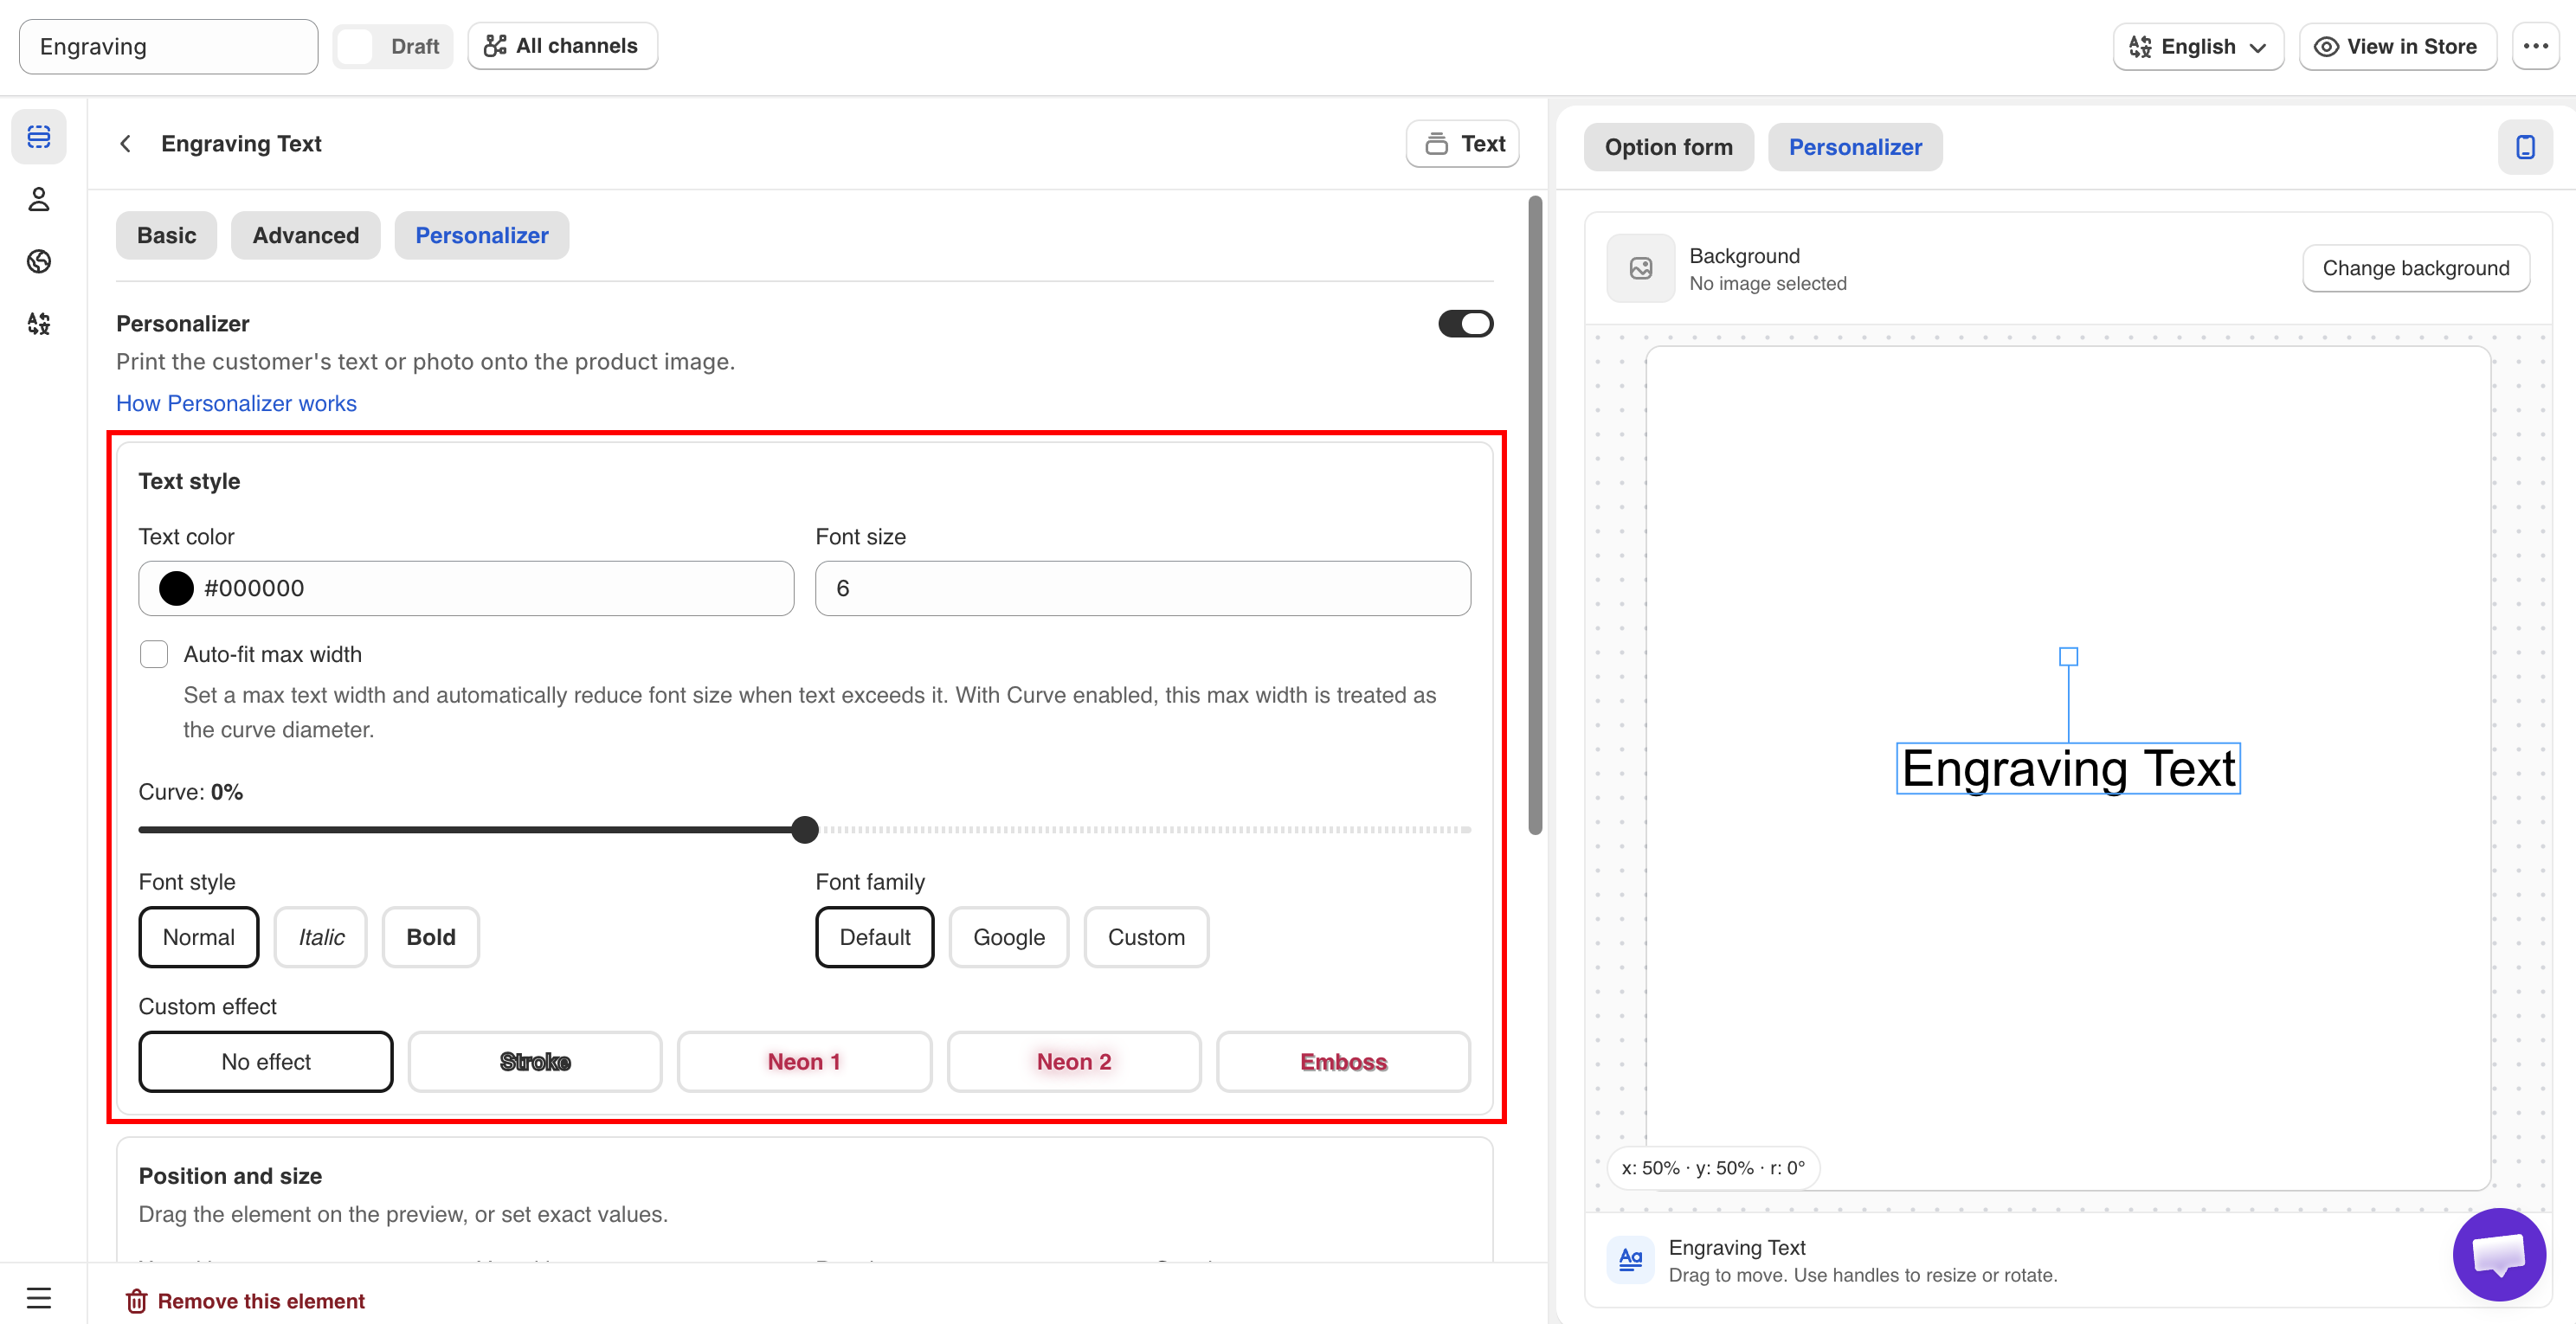Image resolution: width=2576 pixels, height=1324 pixels.
Task: Switch to the Option form preview tab
Action: click(x=1668, y=147)
